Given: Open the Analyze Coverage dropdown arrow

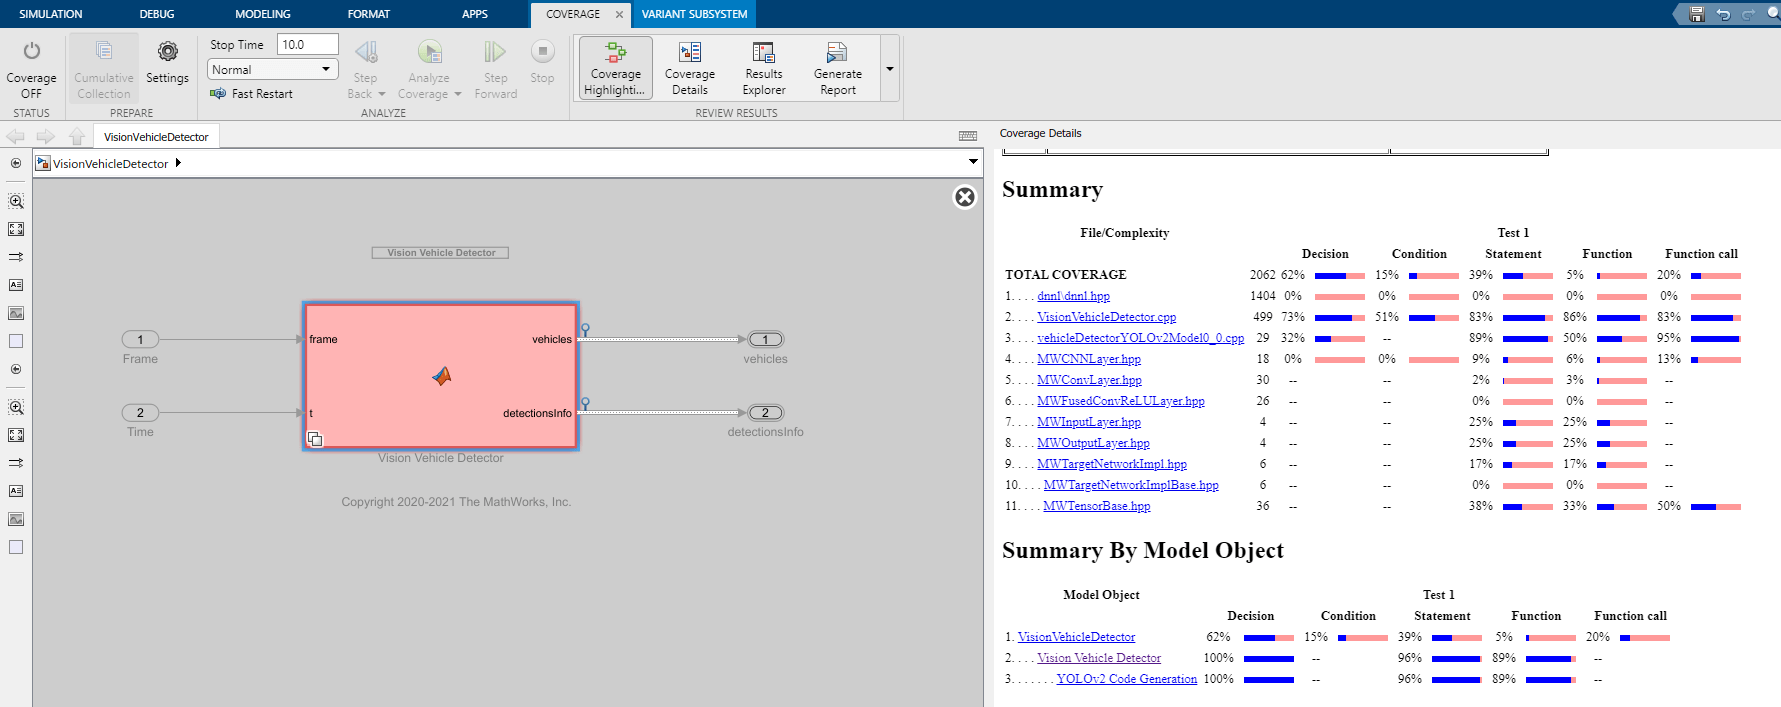Looking at the screenshot, I should pos(458,94).
